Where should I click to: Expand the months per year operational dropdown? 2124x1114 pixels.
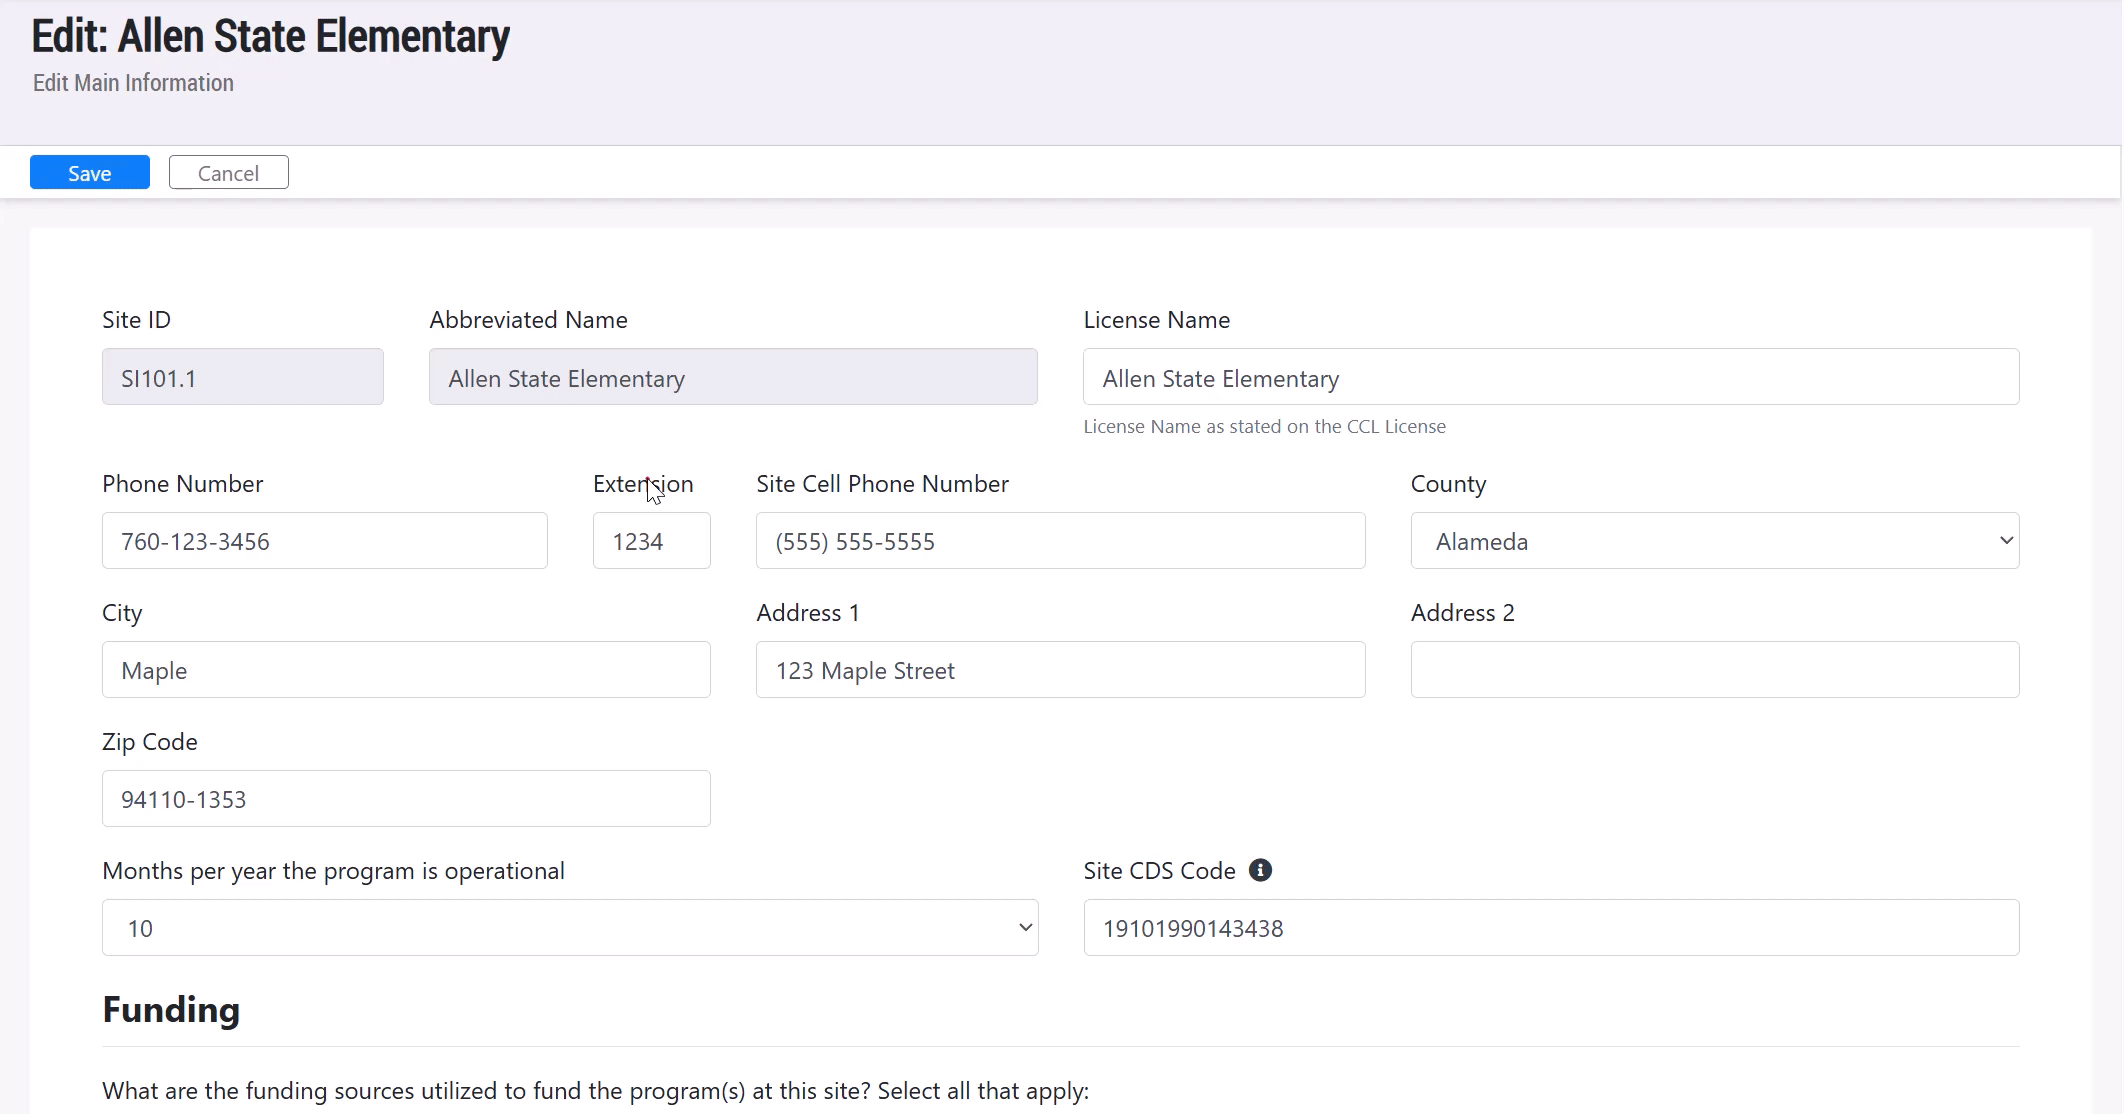click(570, 928)
